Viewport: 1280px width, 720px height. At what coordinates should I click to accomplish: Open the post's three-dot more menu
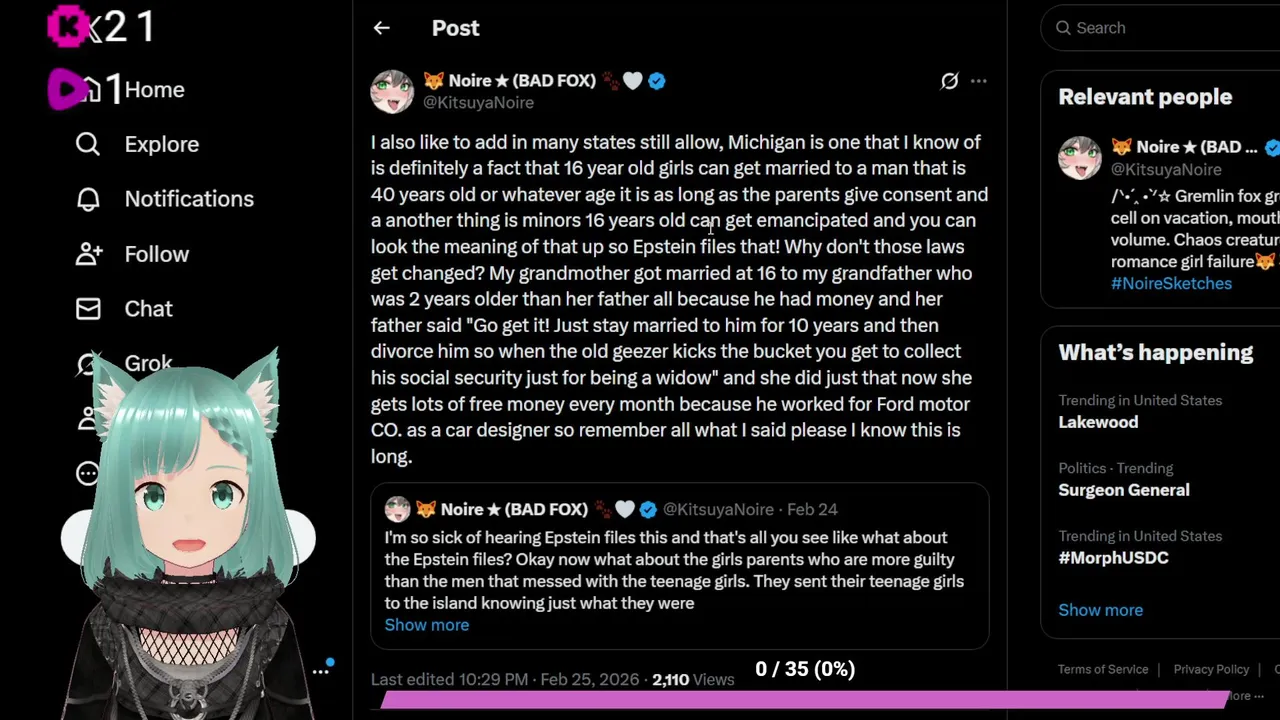[979, 81]
